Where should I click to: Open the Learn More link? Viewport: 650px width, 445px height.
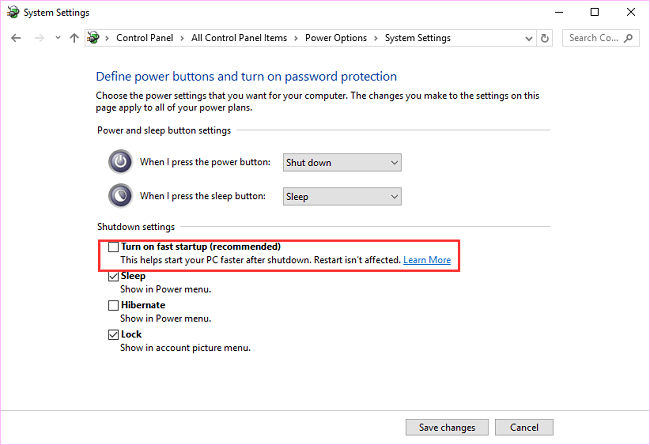(427, 260)
